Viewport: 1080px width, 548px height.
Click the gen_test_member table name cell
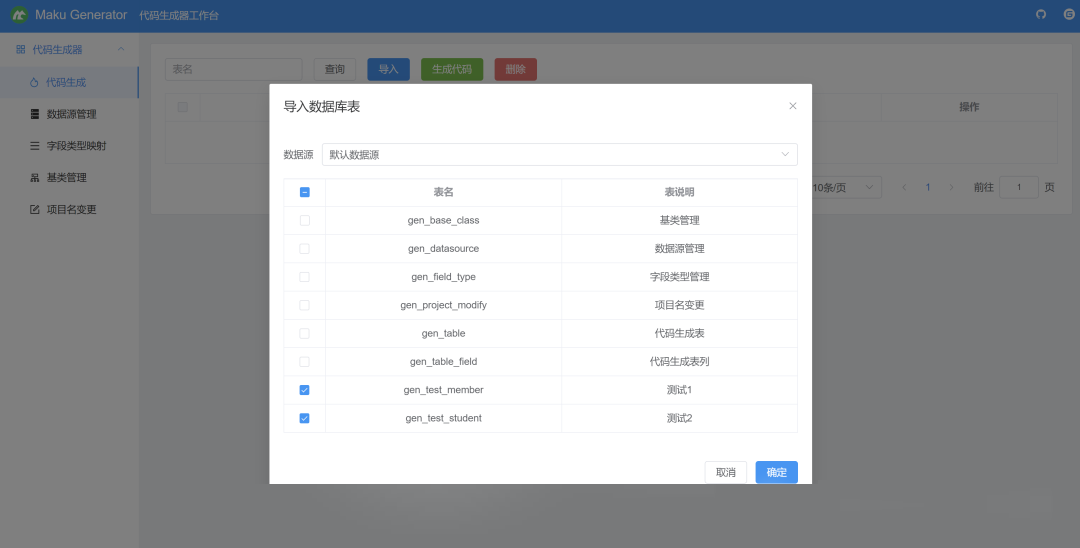coord(444,390)
